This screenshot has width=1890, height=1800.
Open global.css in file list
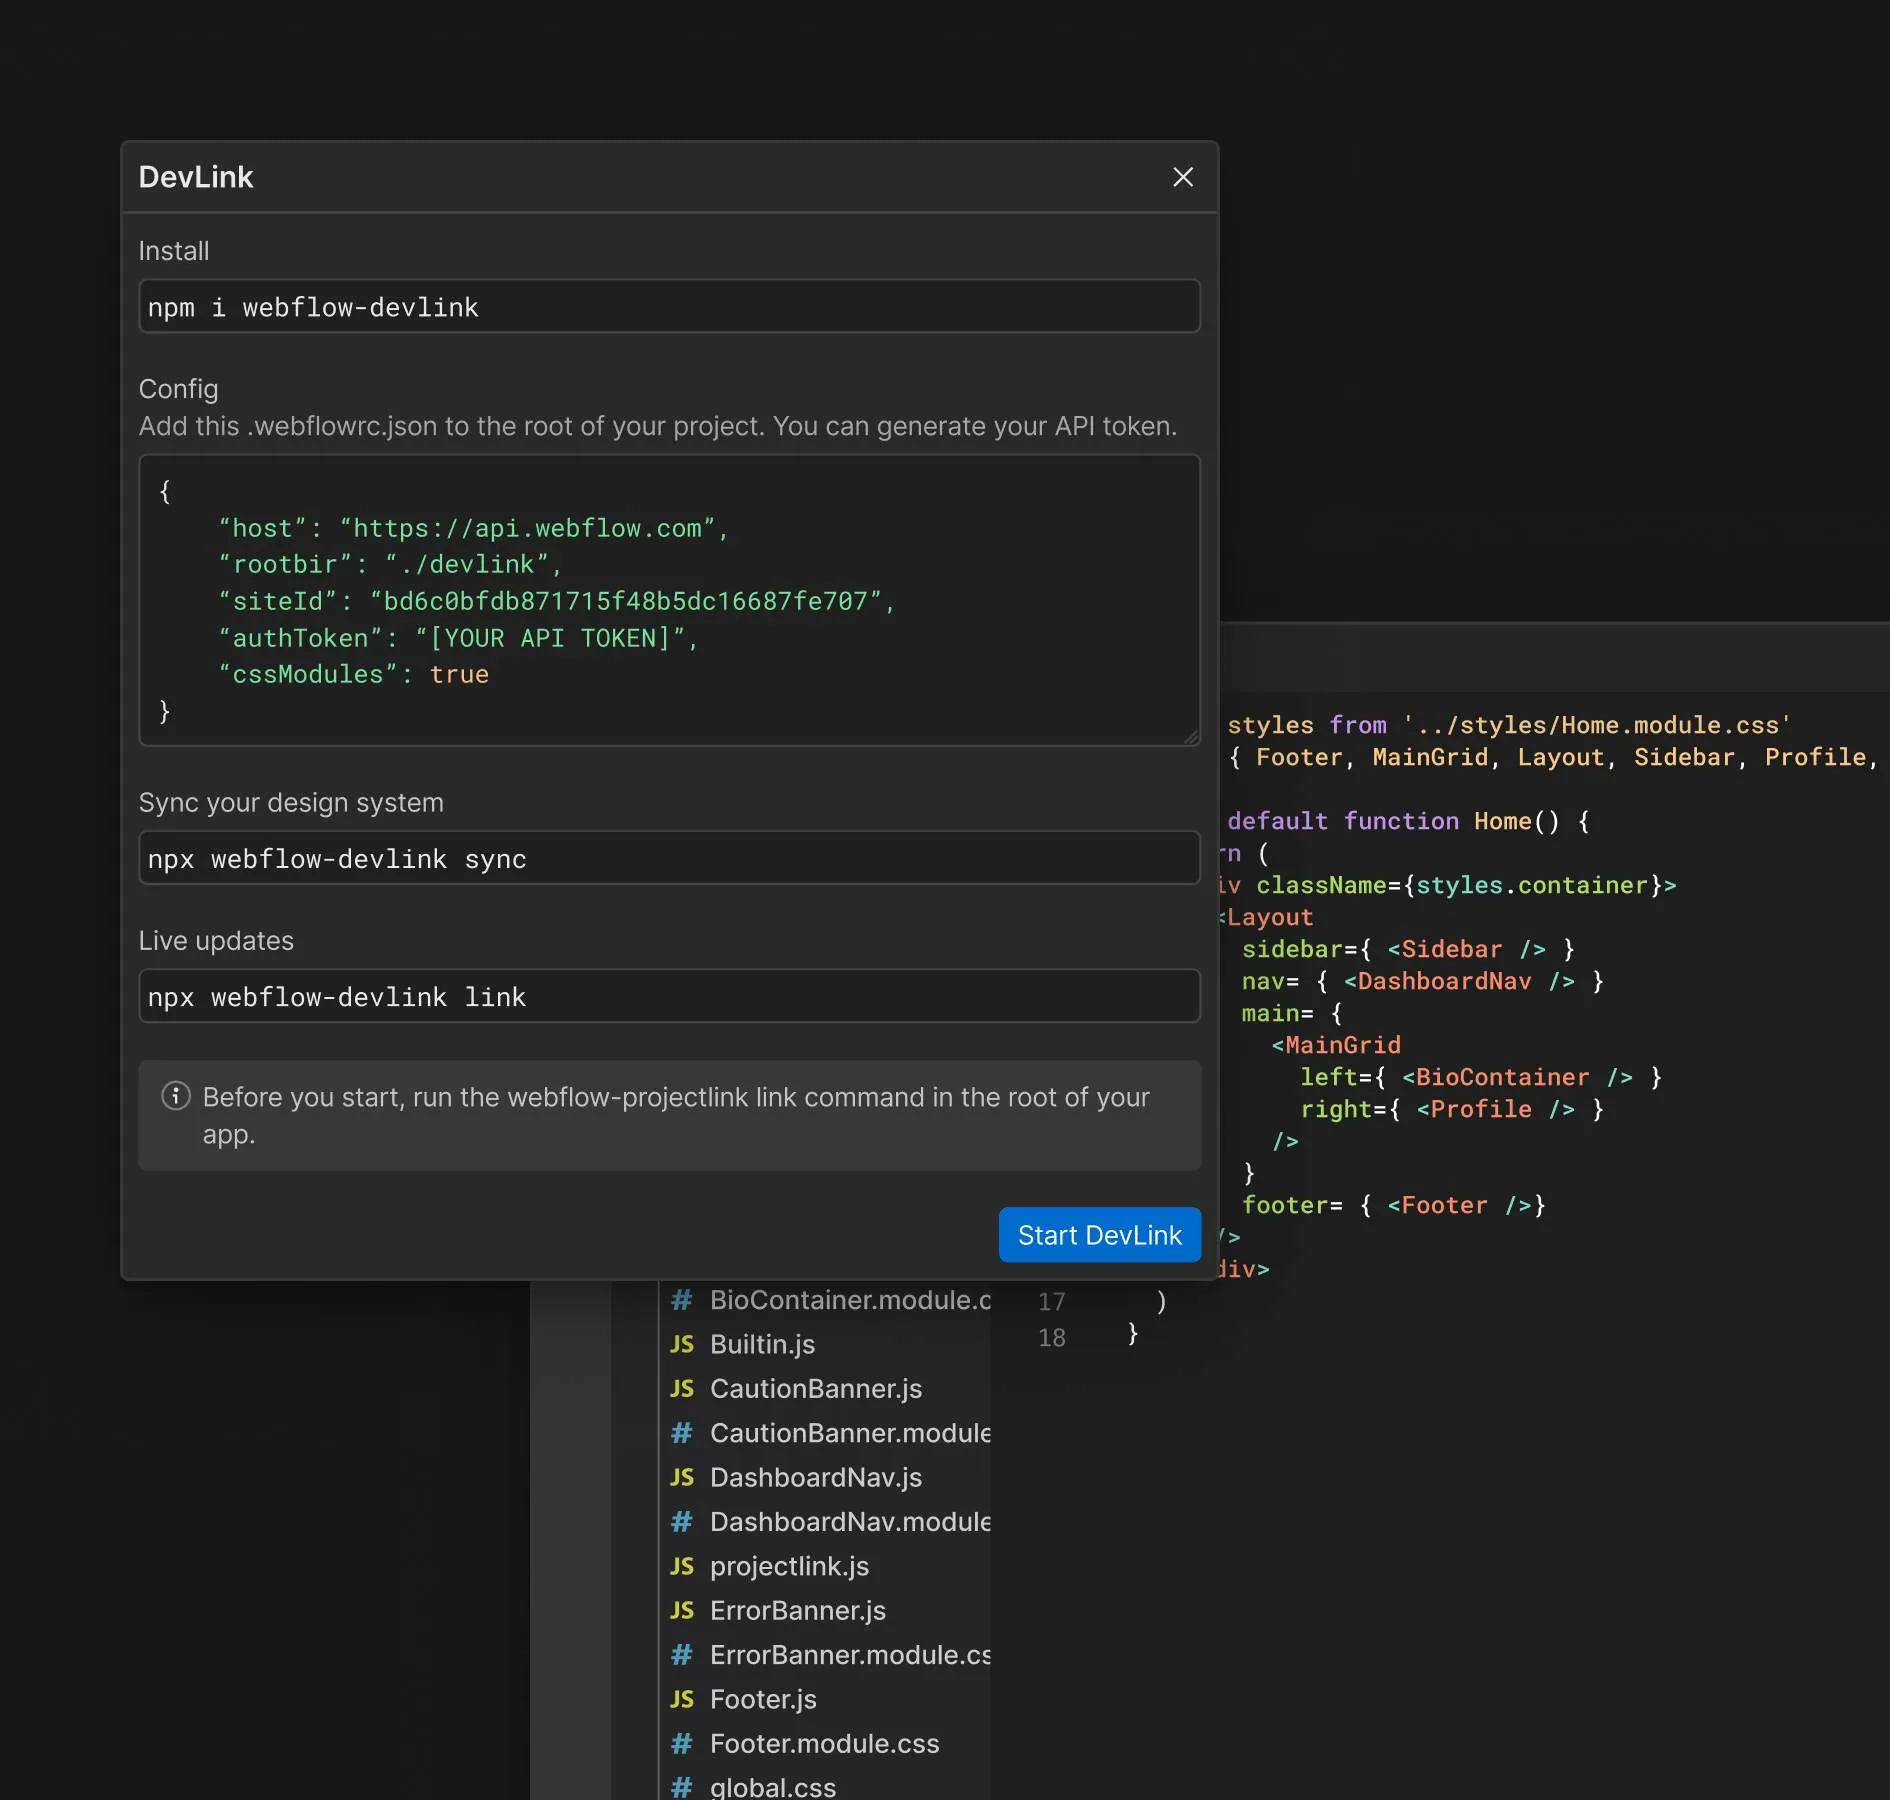pyautogui.click(x=773, y=1787)
